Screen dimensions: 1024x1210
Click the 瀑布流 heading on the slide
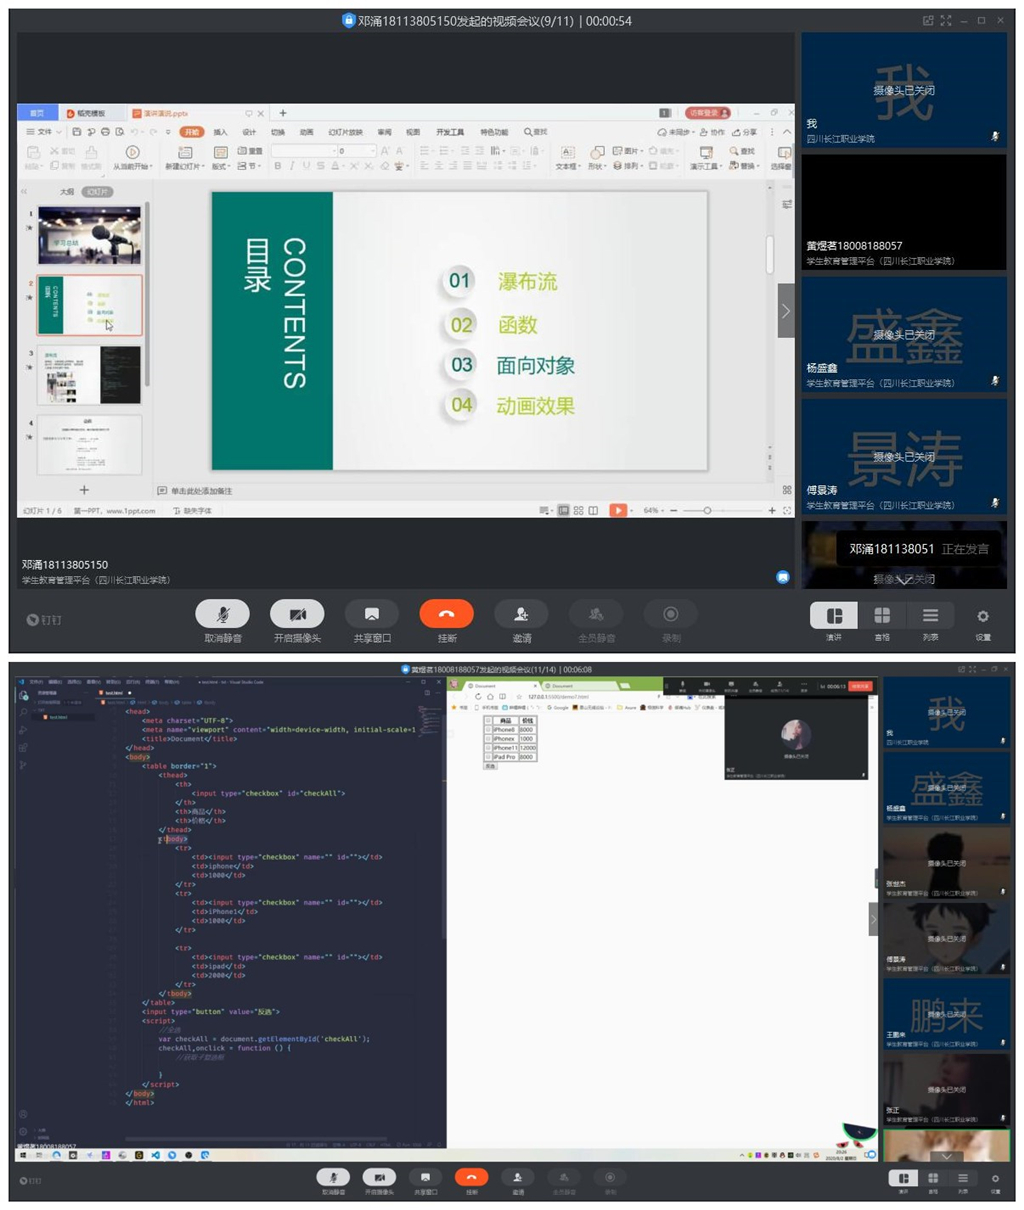click(528, 282)
